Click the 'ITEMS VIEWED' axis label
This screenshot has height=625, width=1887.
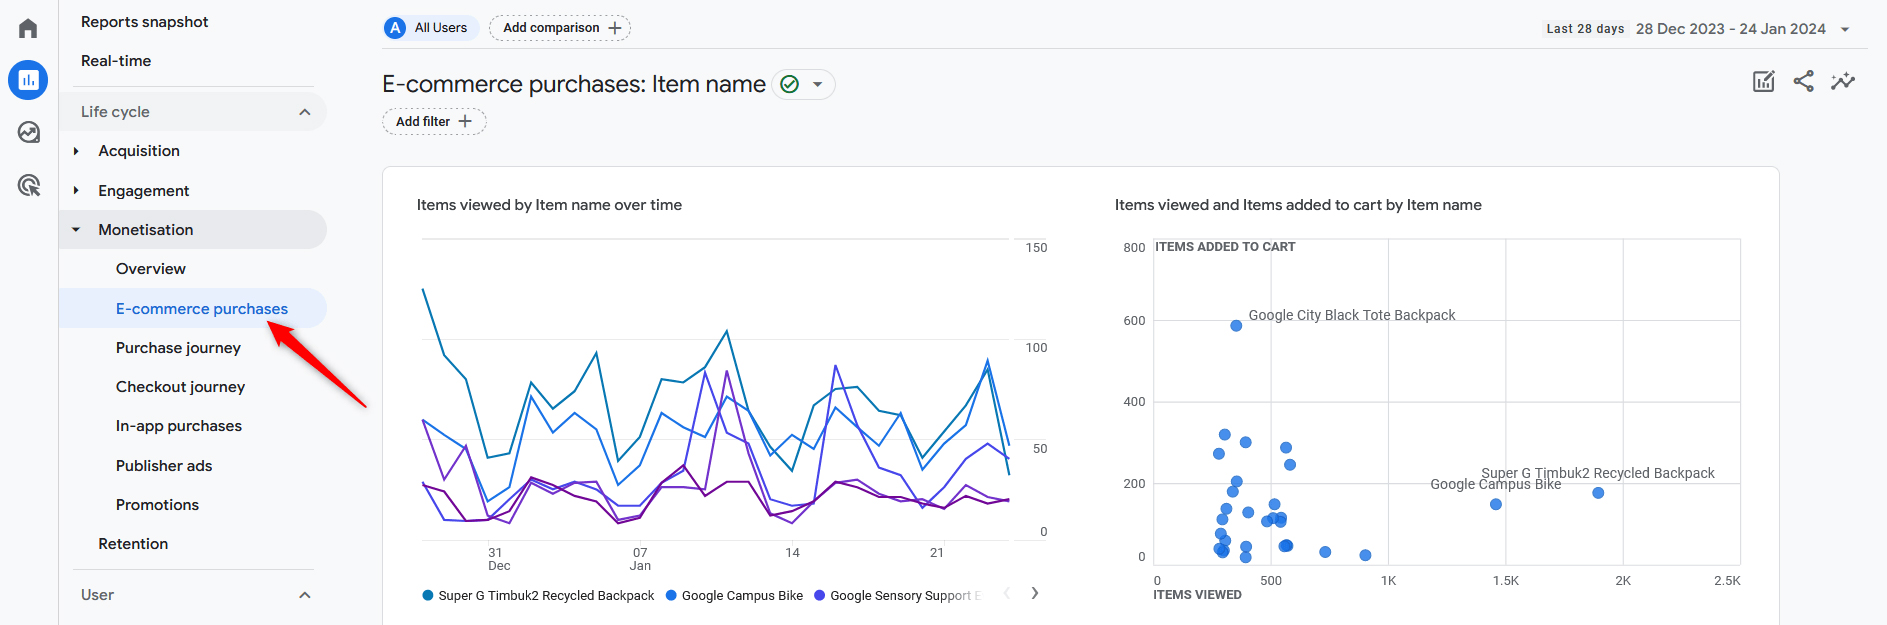(x=1197, y=595)
